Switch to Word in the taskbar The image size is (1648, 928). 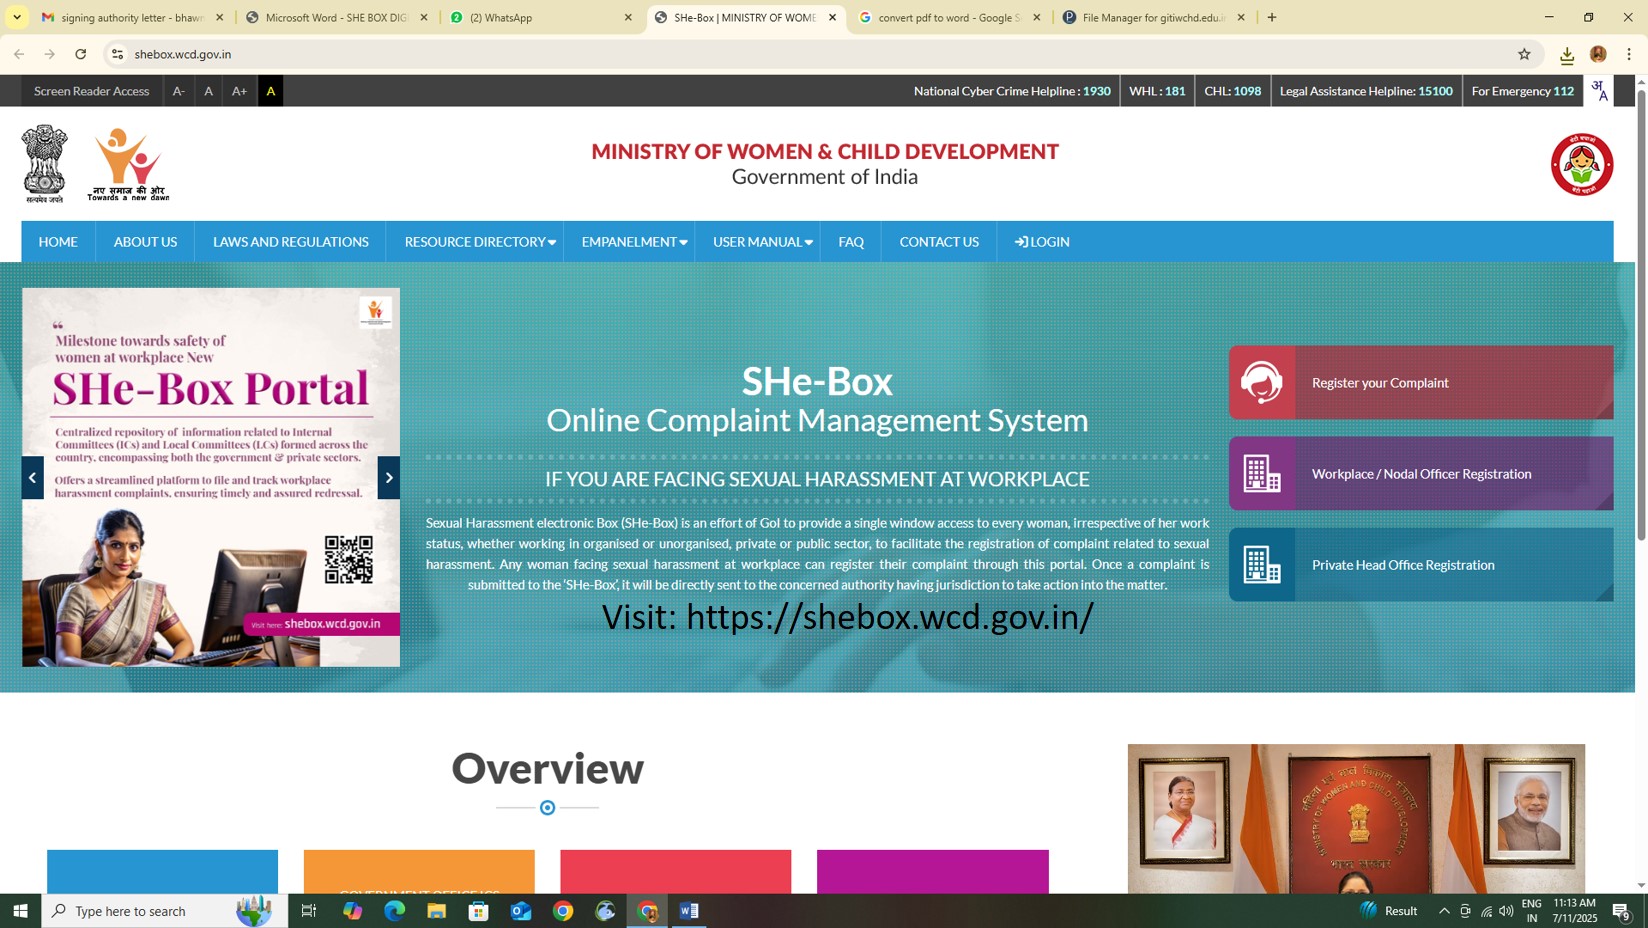click(689, 911)
